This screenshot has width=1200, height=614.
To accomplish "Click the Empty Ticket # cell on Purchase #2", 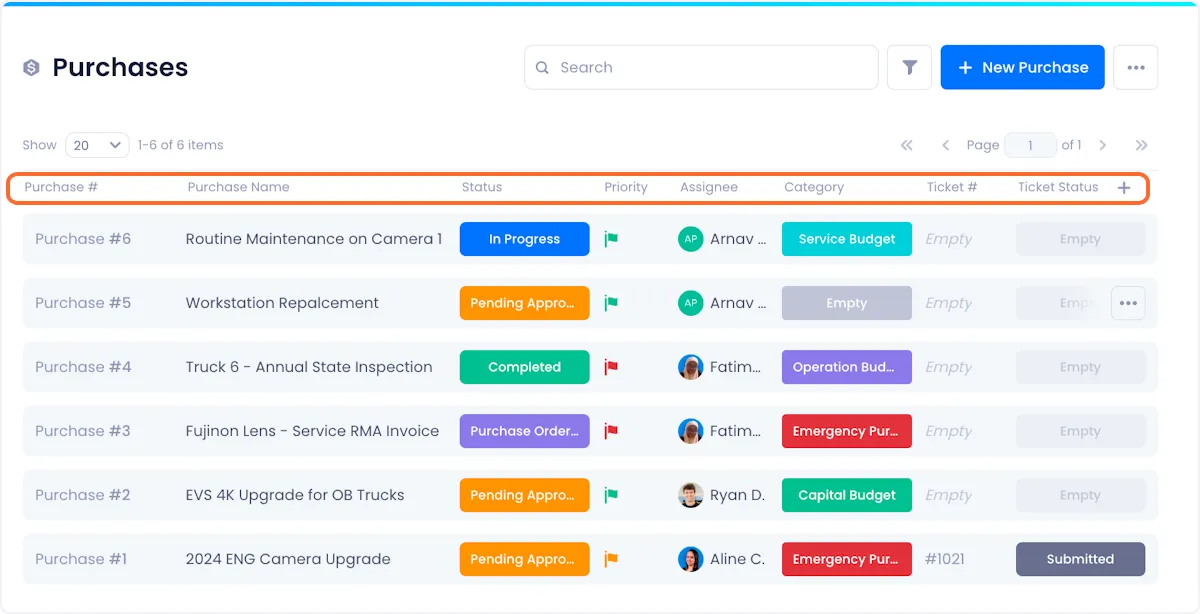I will 948,495.
